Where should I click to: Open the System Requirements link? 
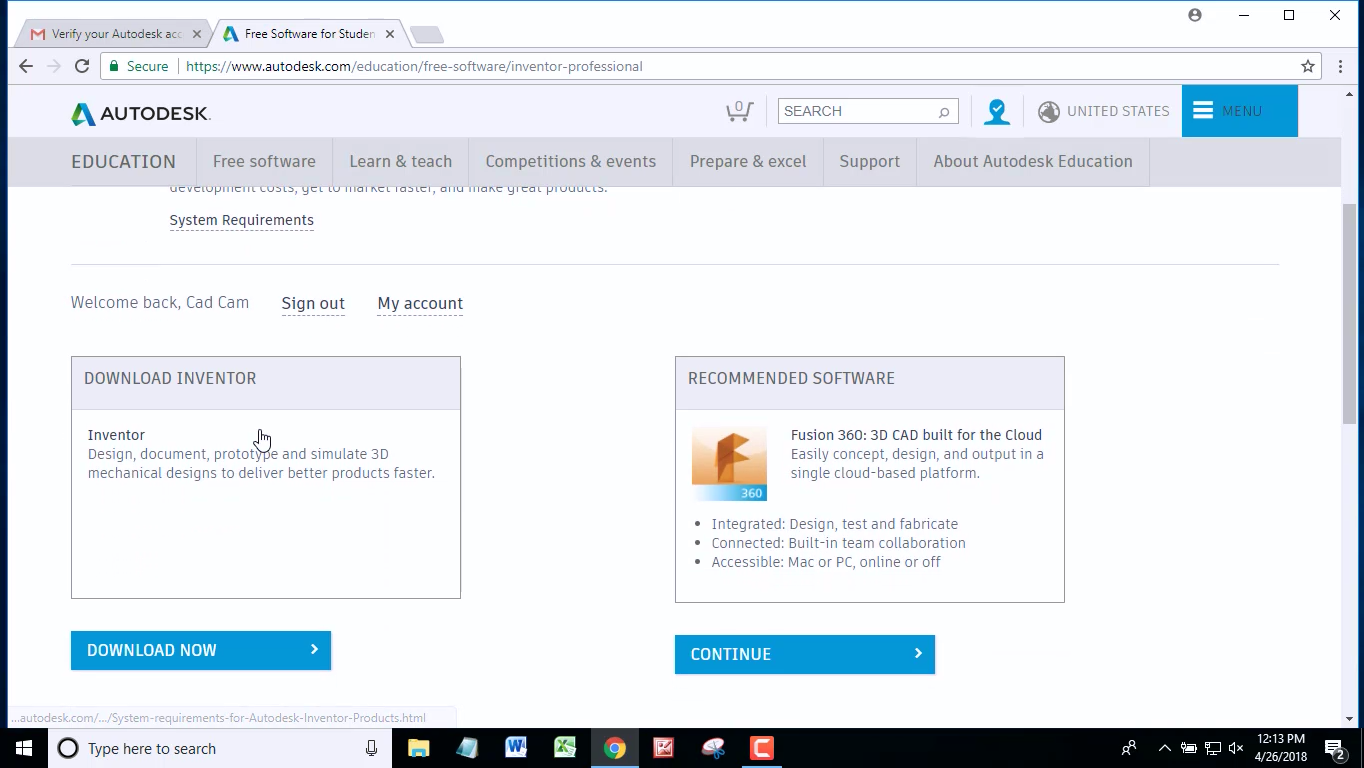241,220
